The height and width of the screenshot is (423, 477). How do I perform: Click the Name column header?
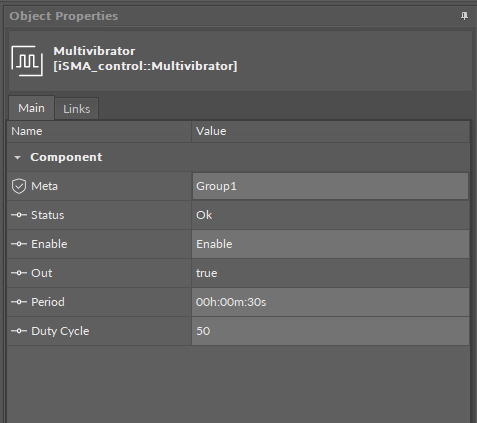(x=99, y=131)
